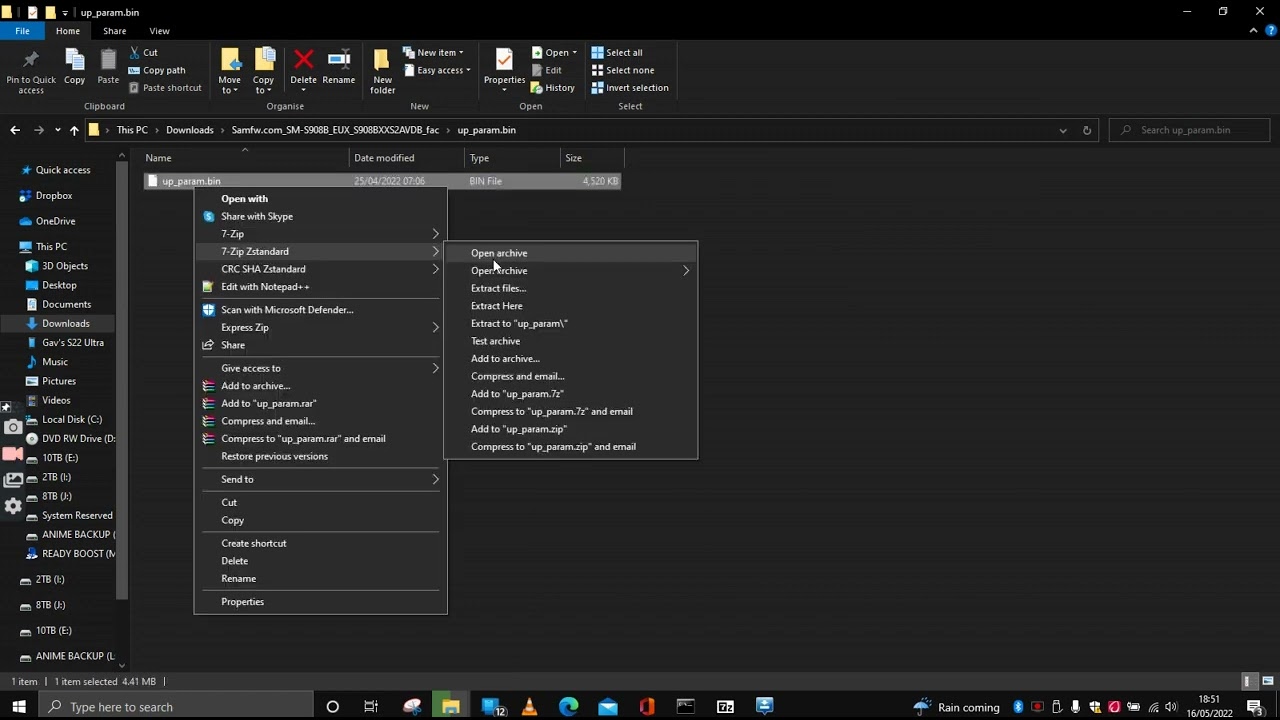Viewport: 1280px width, 720px height.
Task: Expand the Send to submenu
Action: 320,479
